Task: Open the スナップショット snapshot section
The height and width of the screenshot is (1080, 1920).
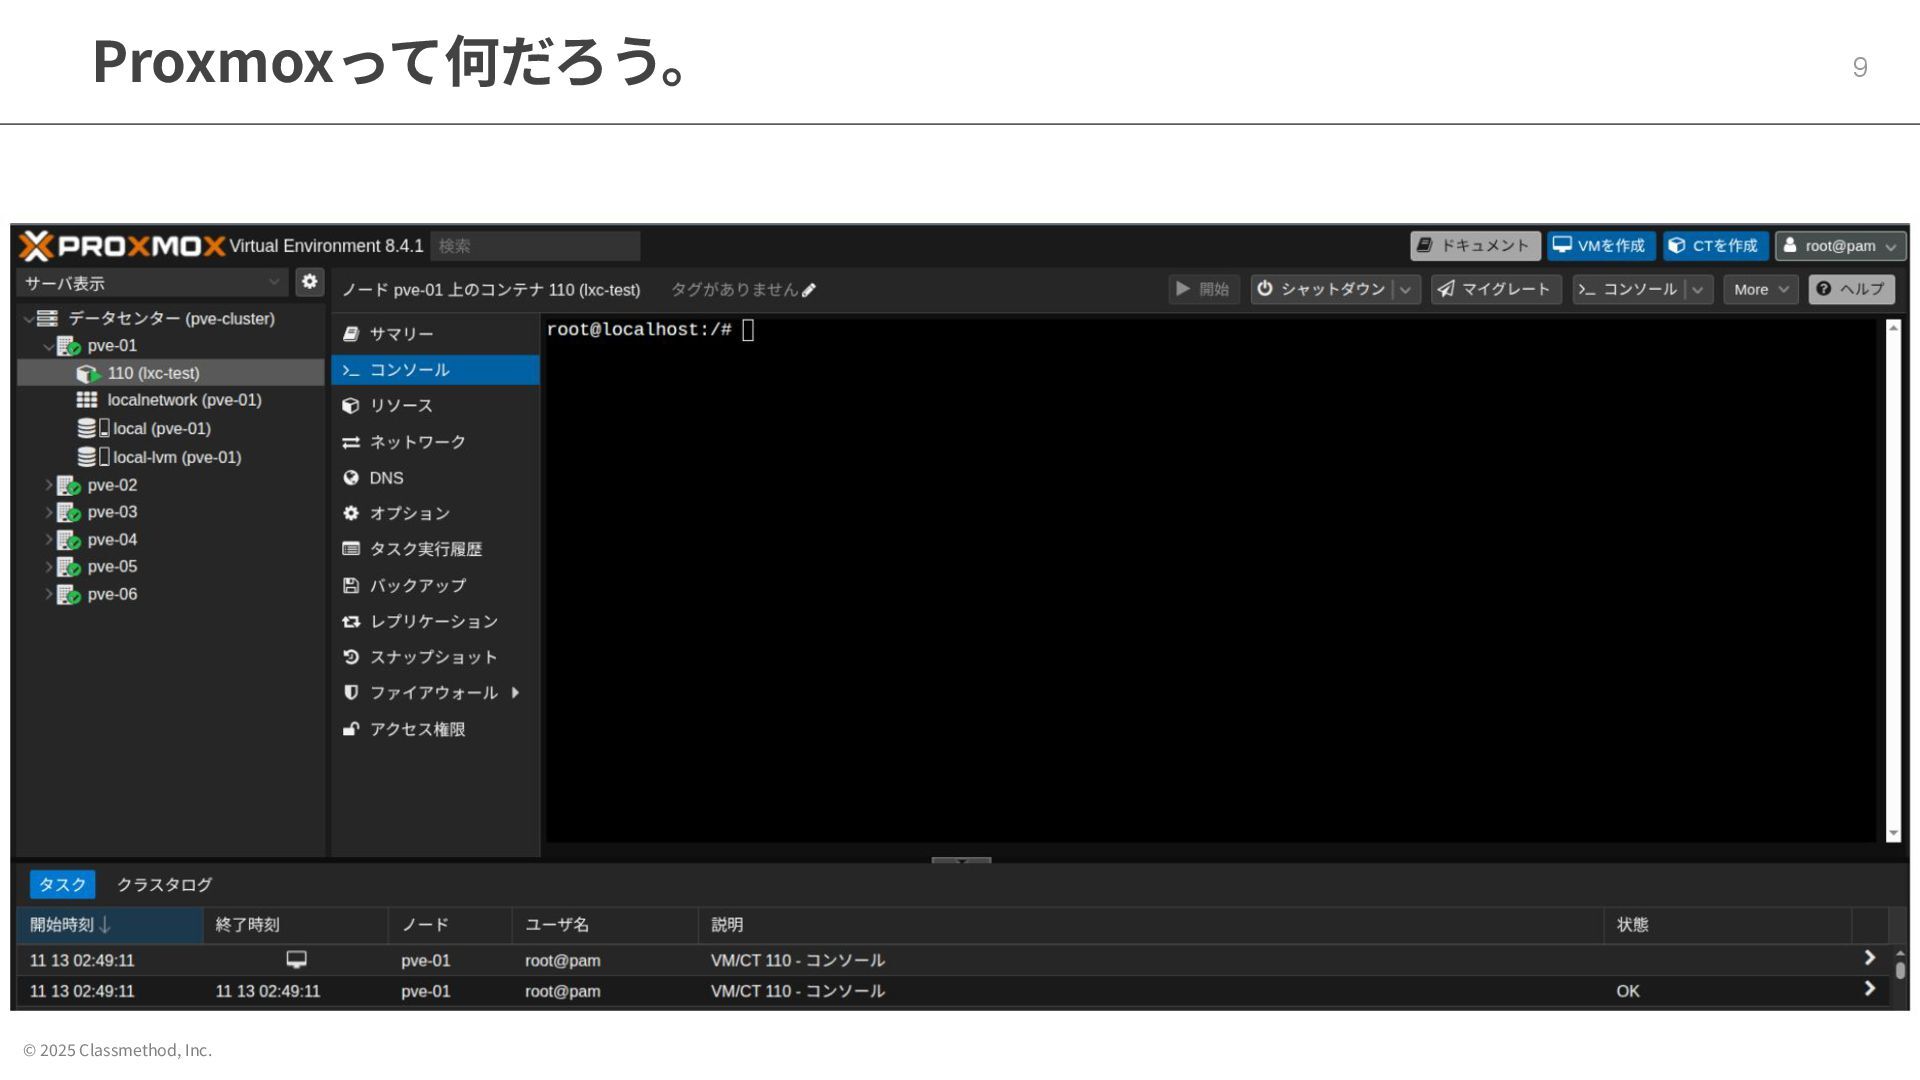Action: (432, 657)
